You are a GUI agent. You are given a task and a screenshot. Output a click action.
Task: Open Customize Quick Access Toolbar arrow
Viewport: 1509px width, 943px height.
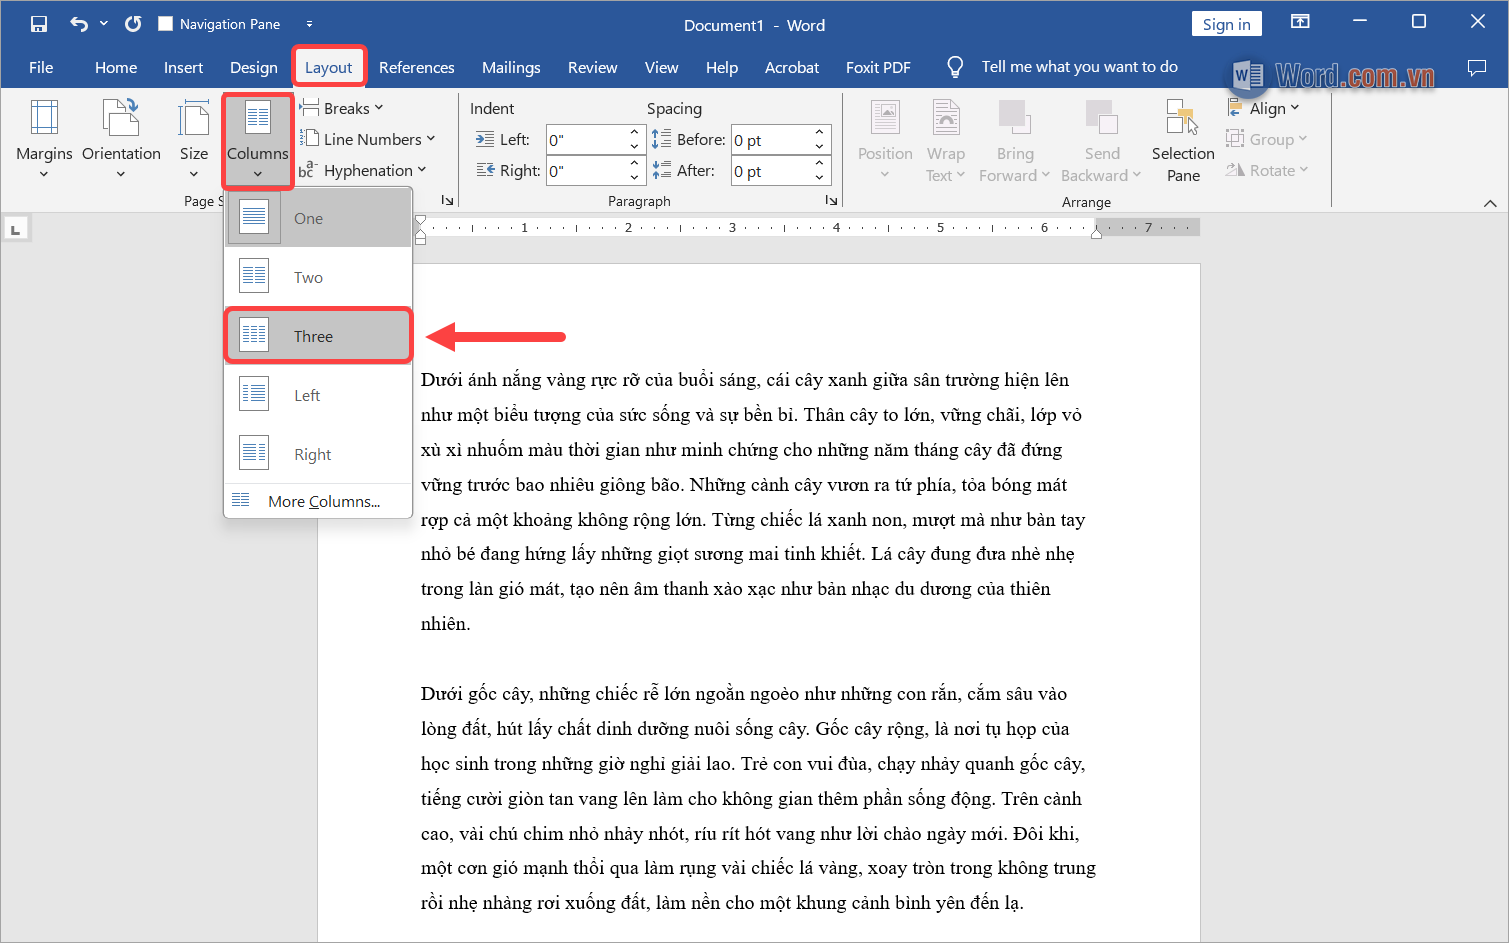coord(309,24)
